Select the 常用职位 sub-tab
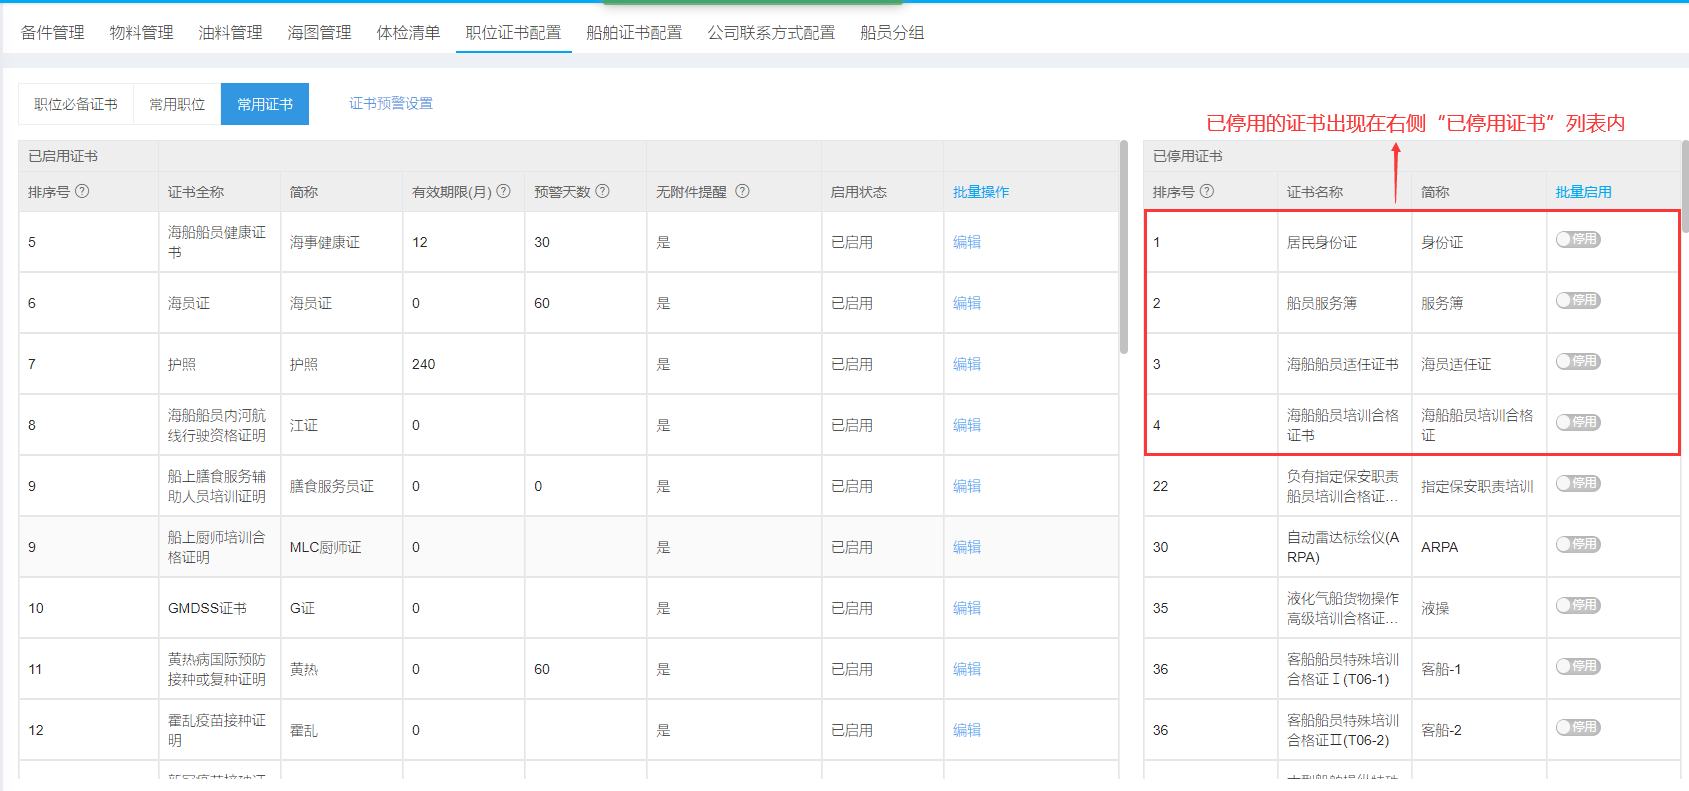The height and width of the screenshot is (791, 1689). 177,104
